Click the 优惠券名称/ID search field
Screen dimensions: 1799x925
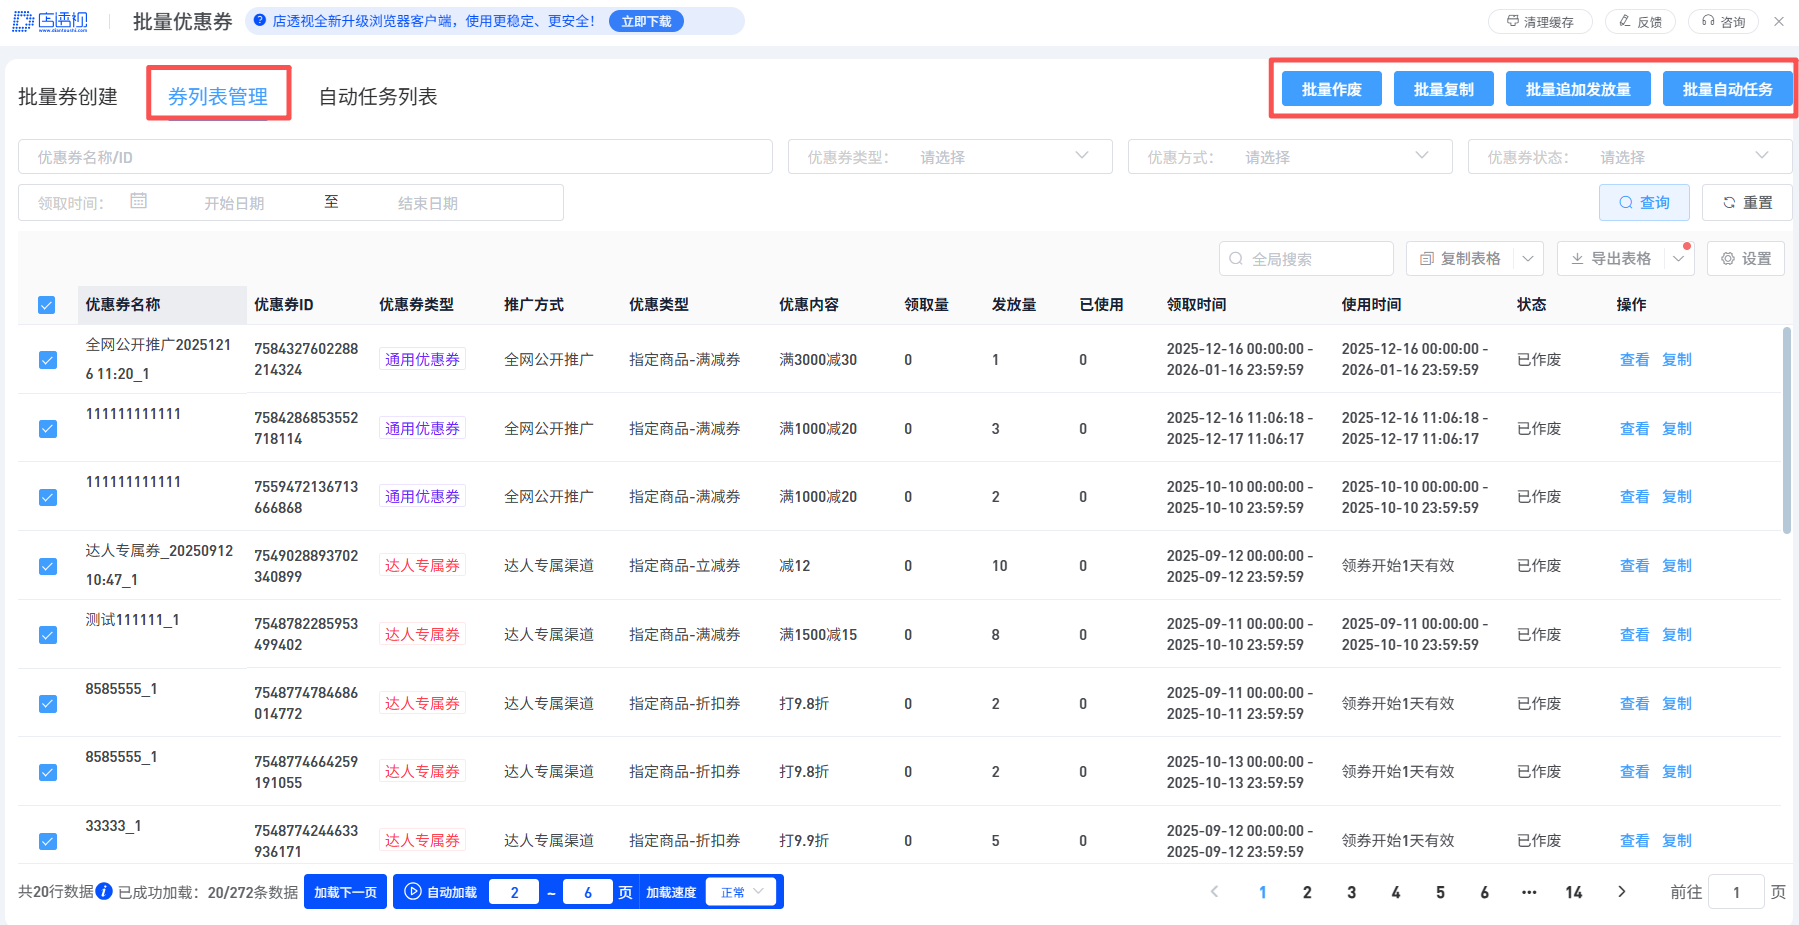[395, 157]
